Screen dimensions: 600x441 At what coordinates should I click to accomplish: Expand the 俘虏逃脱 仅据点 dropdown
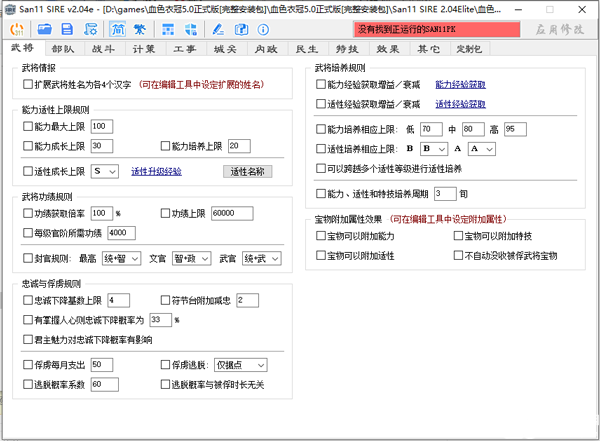pos(238,365)
